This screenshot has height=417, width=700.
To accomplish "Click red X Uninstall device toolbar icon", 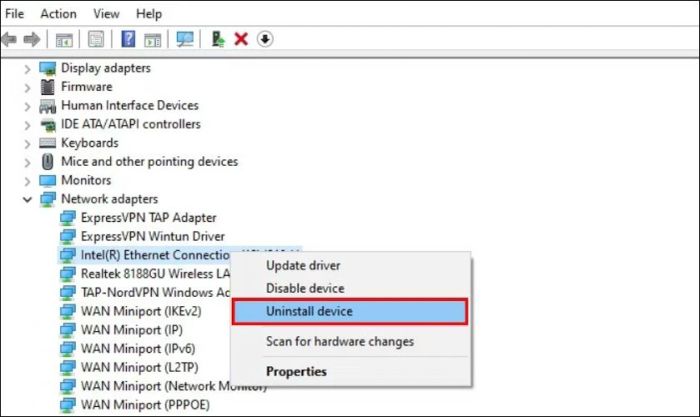I will [241, 39].
